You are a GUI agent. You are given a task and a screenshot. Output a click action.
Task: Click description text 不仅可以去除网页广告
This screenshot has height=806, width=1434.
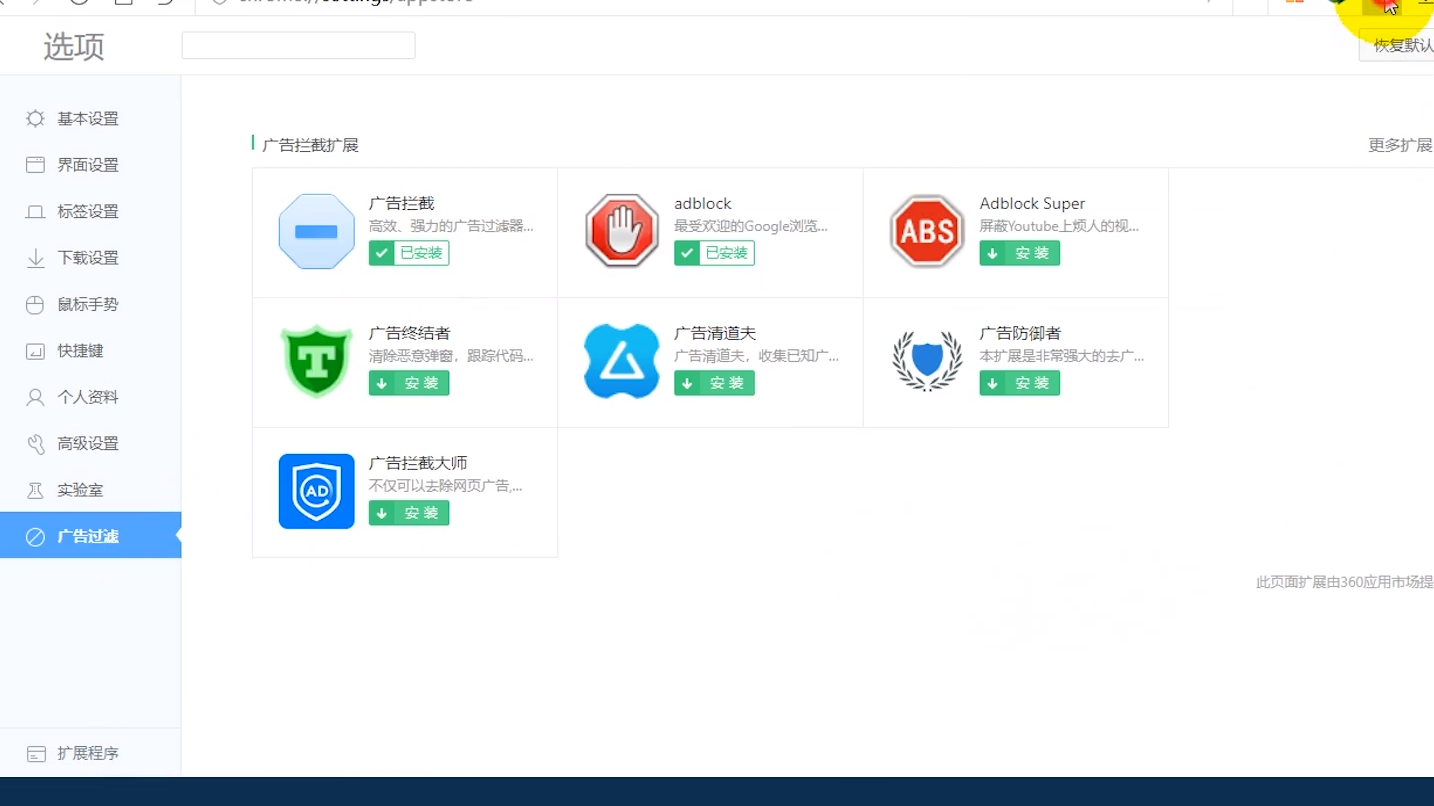pyautogui.click(x=445, y=486)
